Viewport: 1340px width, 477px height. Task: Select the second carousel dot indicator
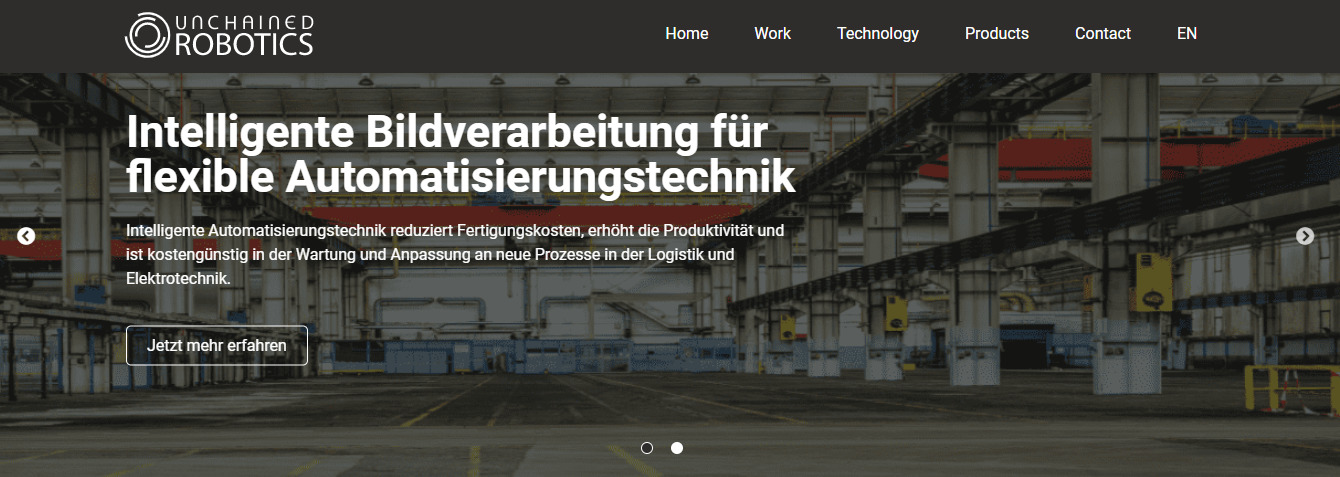(677, 448)
